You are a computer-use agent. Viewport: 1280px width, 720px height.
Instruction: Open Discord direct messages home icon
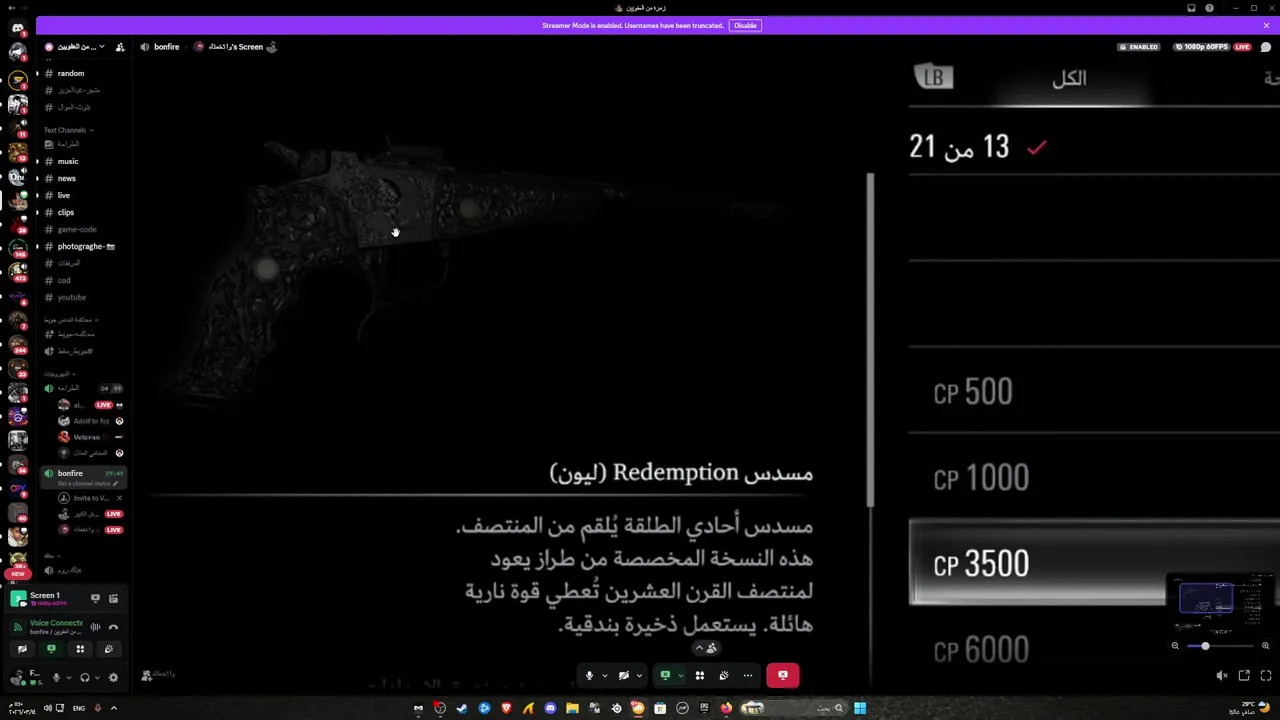pyautogui.click(x=17, y=28)
